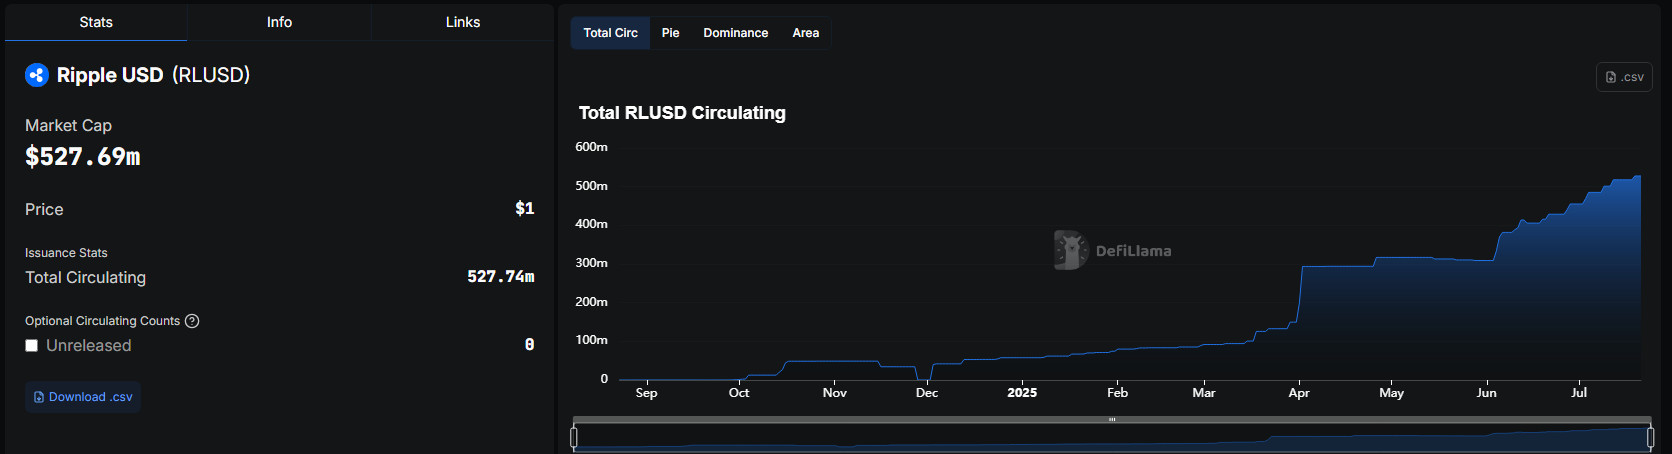Click the 400m y-axis label
Image resolution: width=1672 pixels, height=454 pixels.
click(591, 224)
